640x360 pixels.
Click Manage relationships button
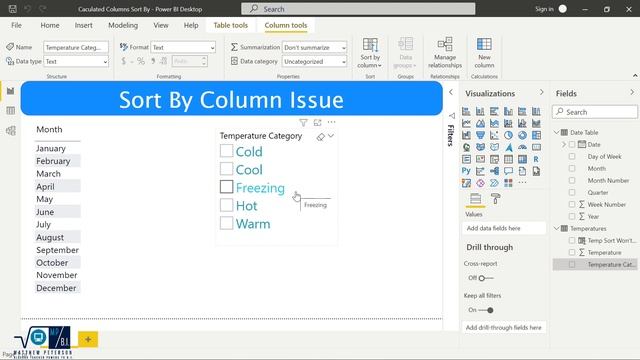pyautogui.click(x=445, y=53)
